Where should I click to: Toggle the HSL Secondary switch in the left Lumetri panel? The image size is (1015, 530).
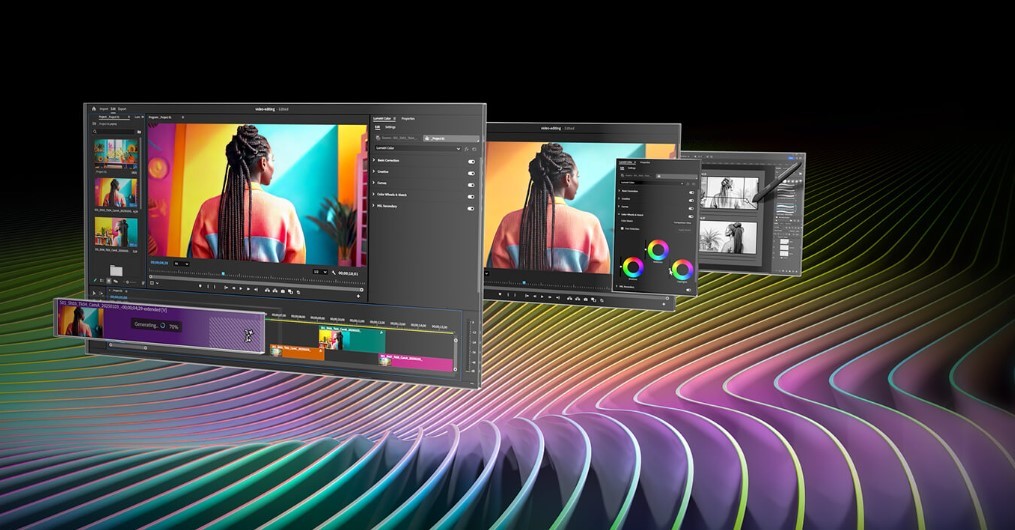(471, 208)
